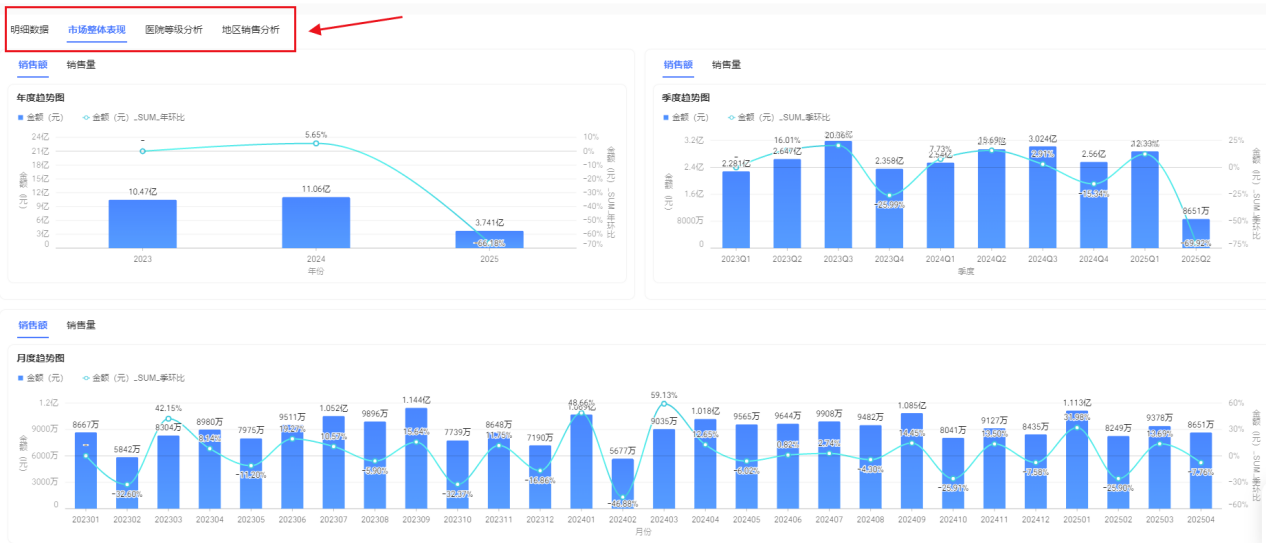Go to the 地区销售分析 tab
Screen dimensions: 1266x543
click(x=251, y=29)
